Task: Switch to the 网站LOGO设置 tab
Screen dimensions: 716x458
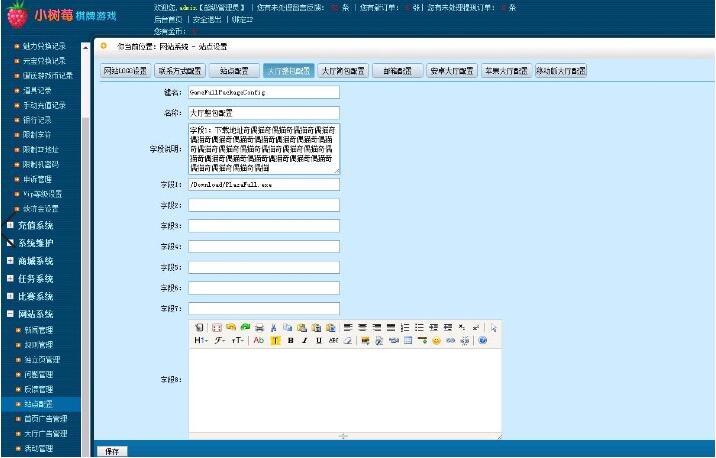Action: [x=126, y=71]
